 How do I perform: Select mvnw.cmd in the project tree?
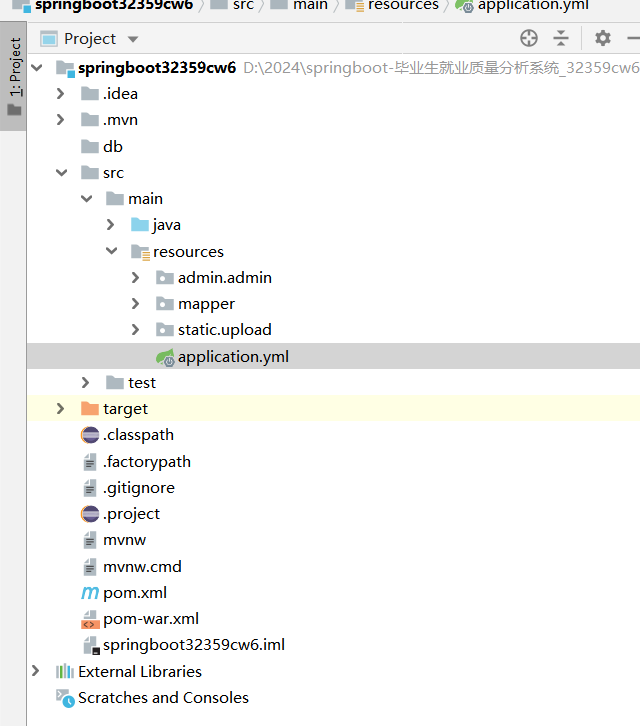coord(142,566)
